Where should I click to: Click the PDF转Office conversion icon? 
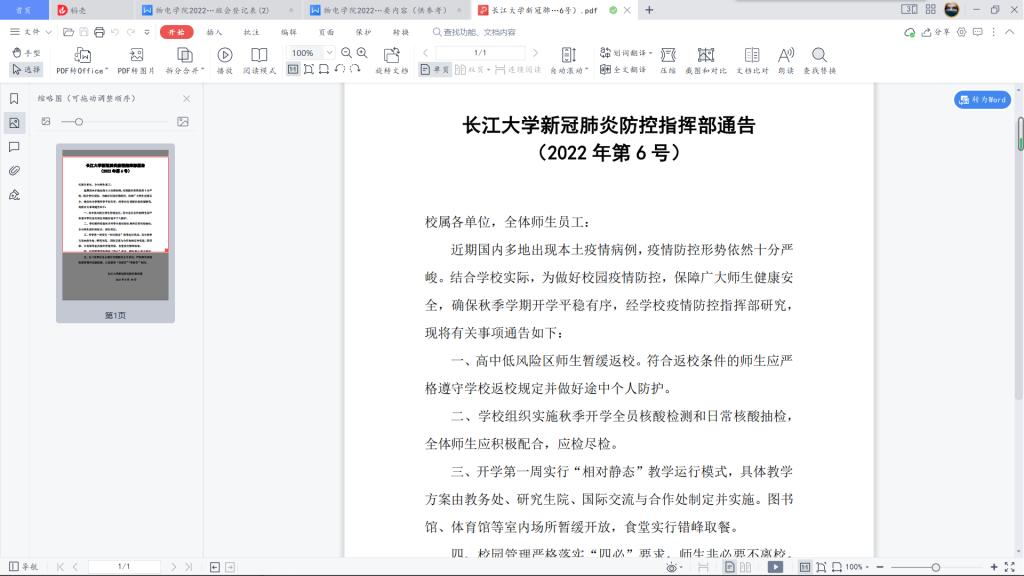pos(82,55)
